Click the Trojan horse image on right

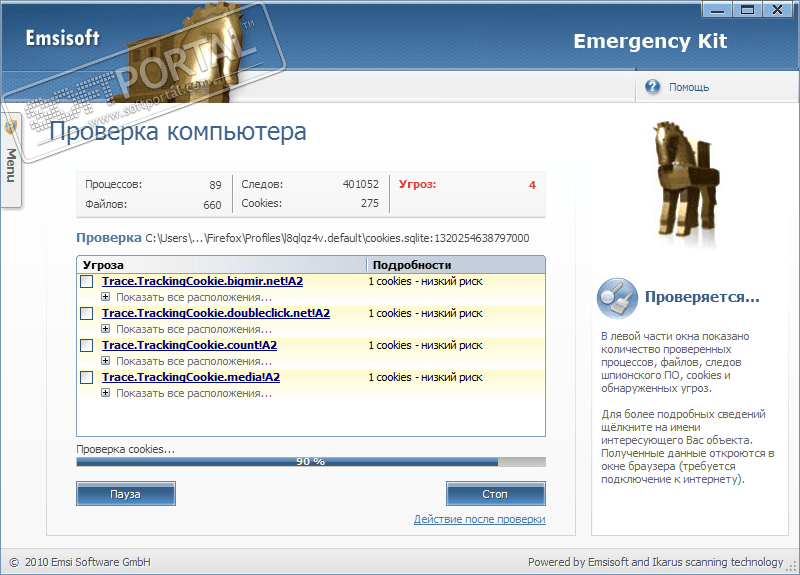point(685,179)
